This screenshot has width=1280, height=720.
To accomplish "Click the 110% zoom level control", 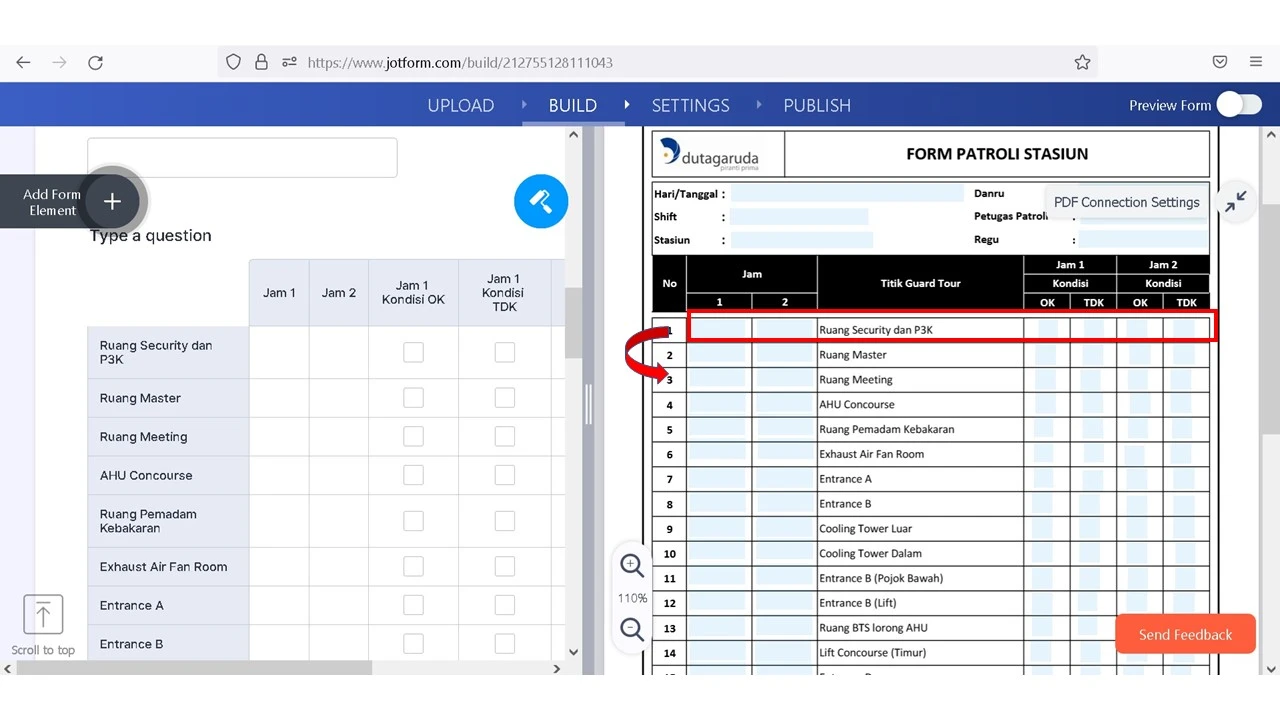I will [632, 598].
